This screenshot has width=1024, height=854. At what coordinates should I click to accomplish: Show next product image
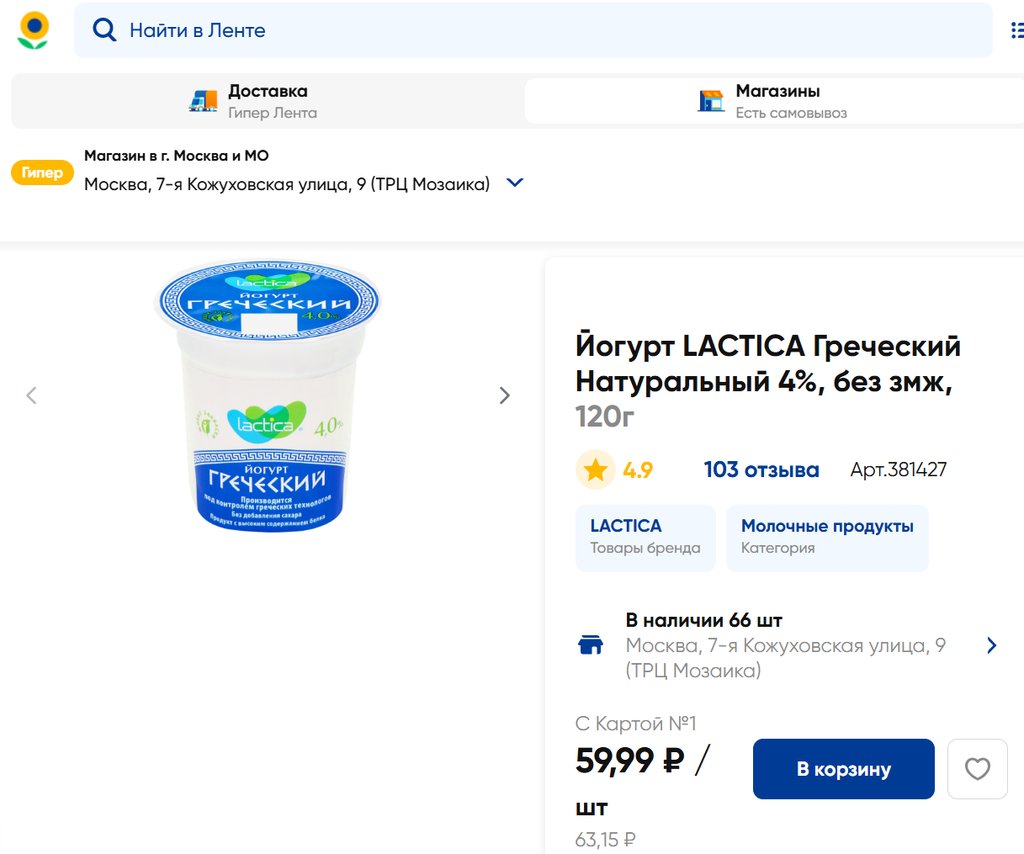[504, 395]
